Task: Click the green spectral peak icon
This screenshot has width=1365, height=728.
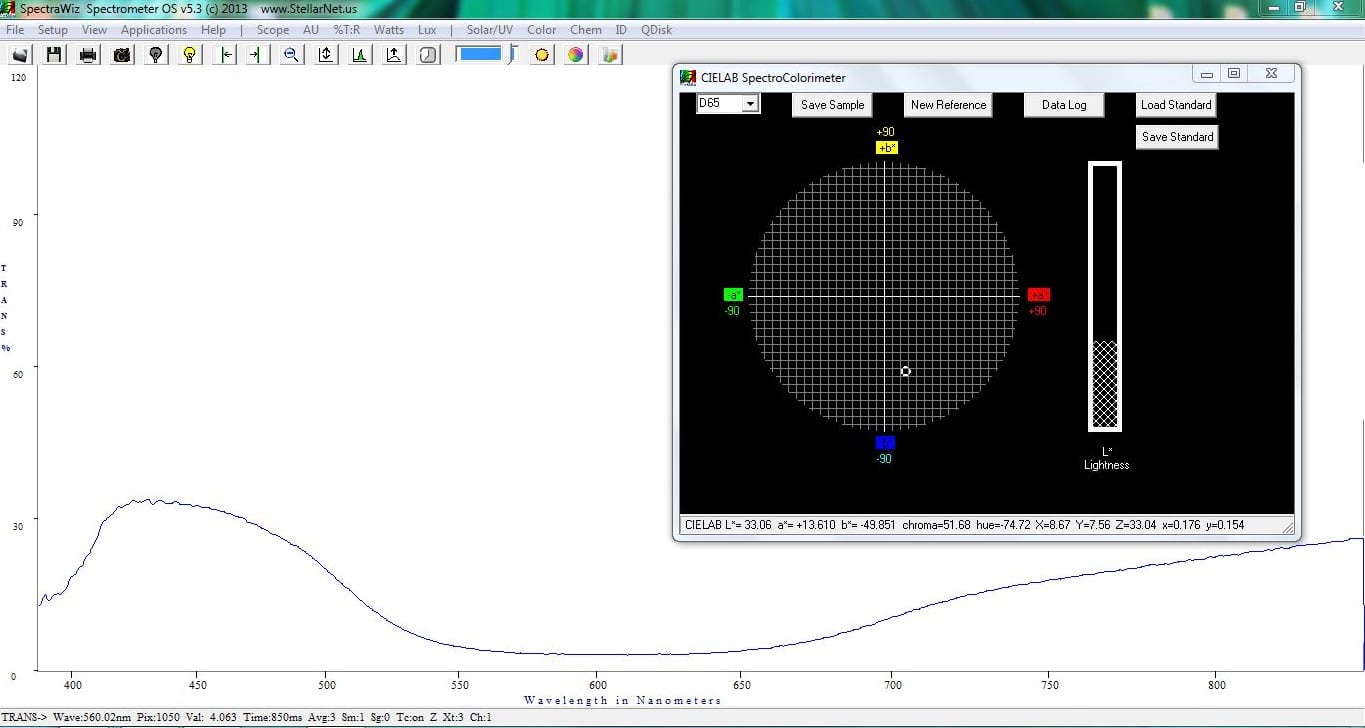Action: (x=360, y=55)
